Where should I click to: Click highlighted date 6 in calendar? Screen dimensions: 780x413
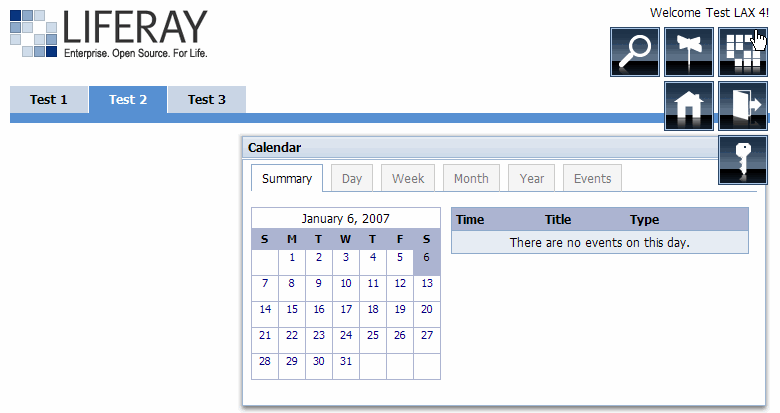tap(427, 257)
